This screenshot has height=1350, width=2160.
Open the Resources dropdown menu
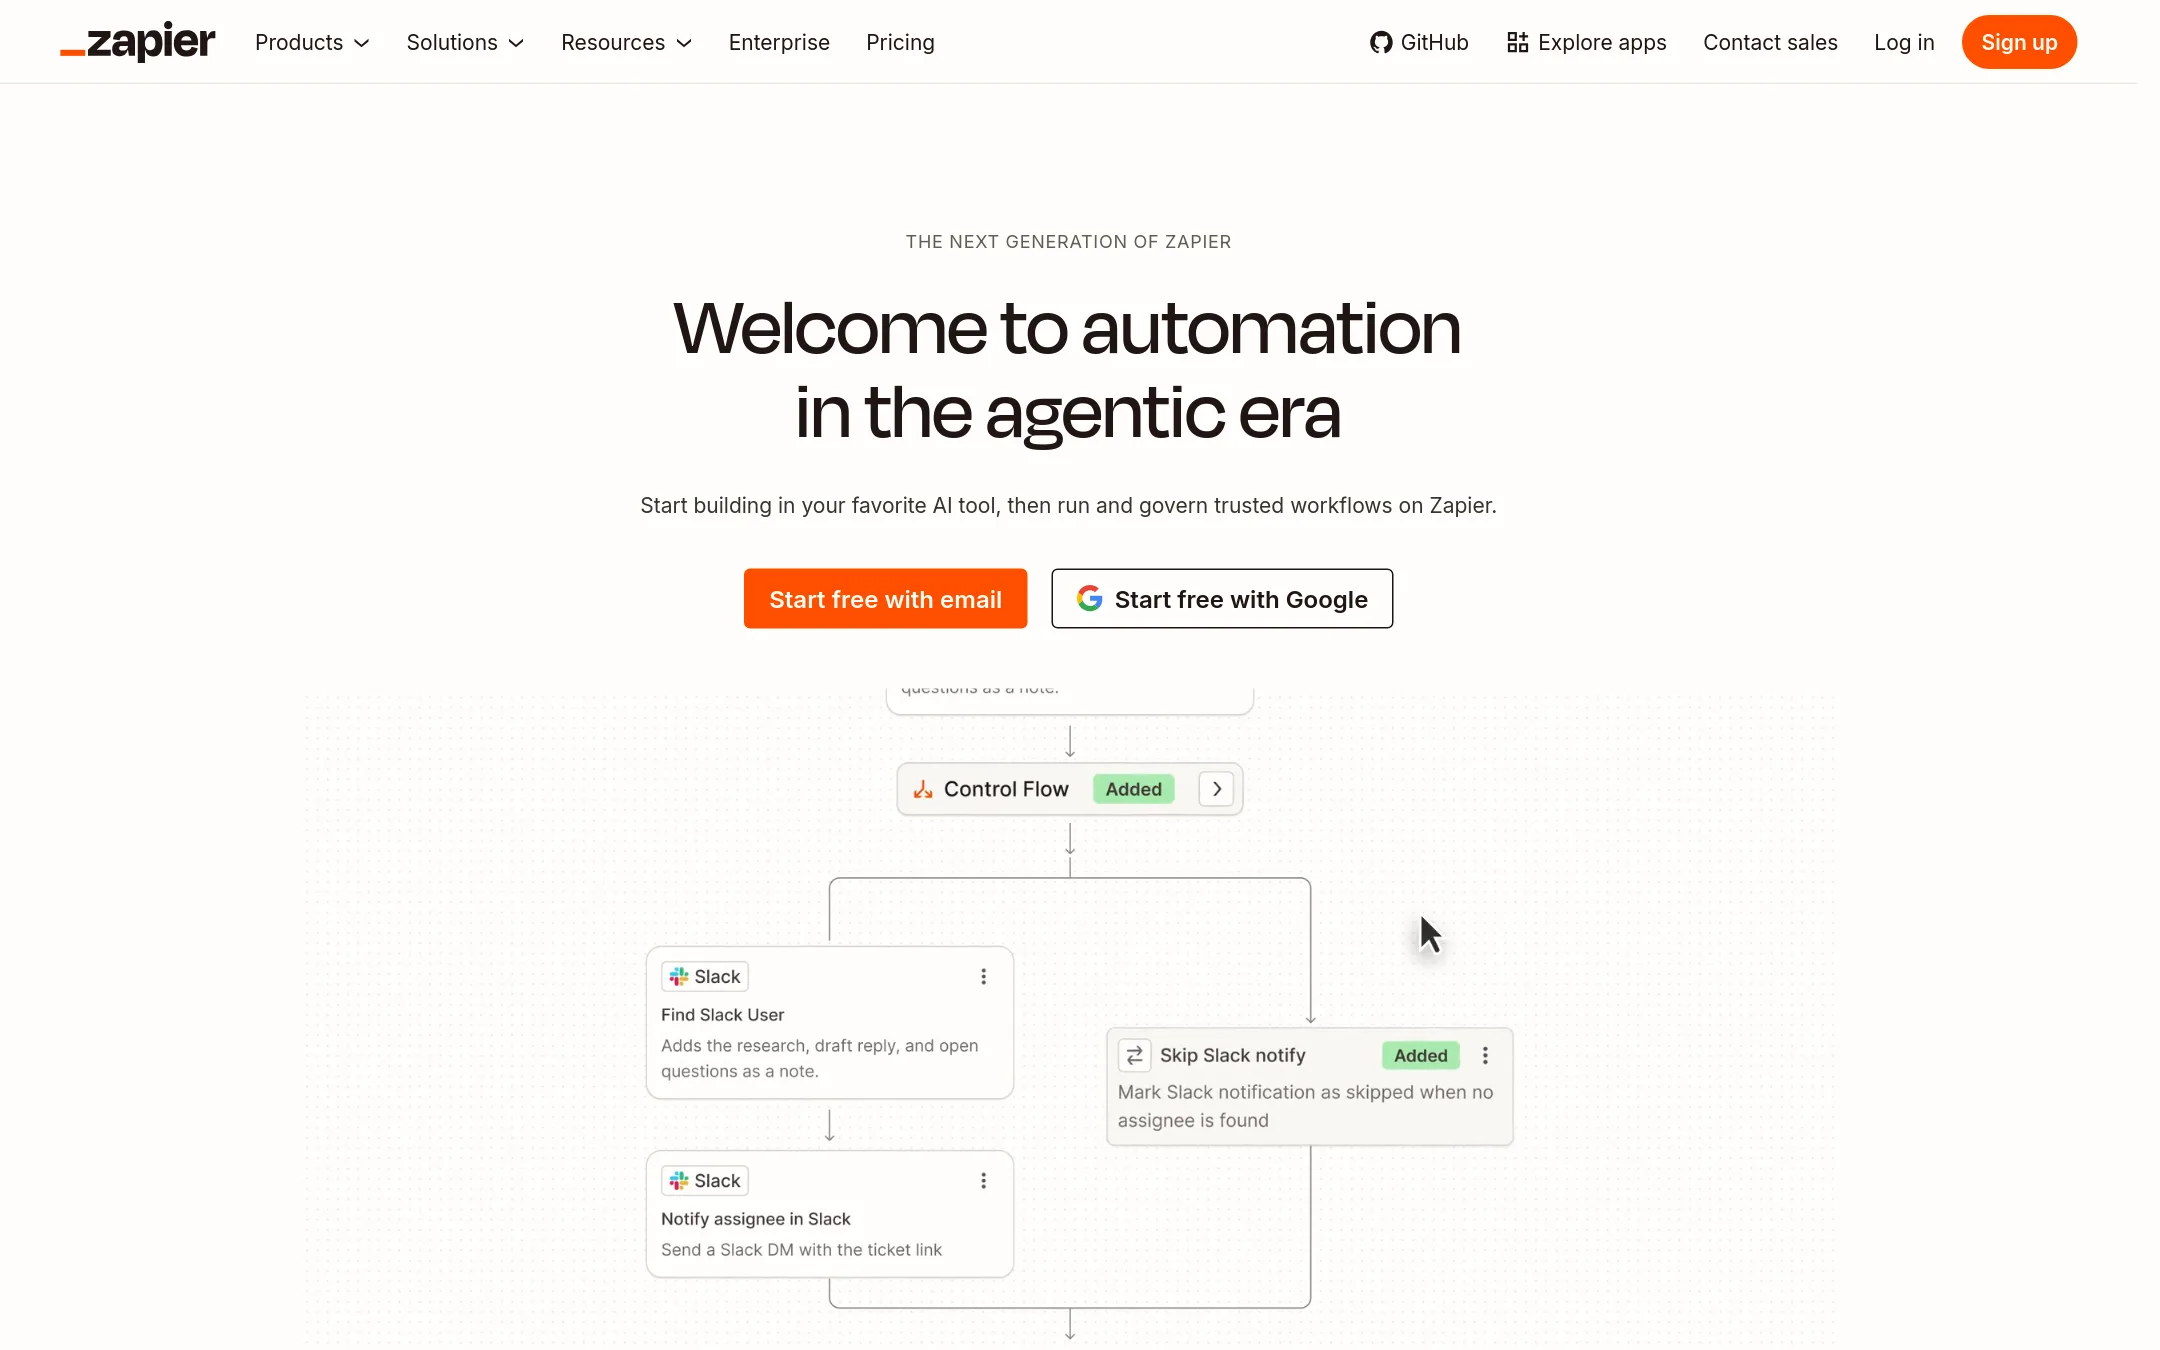coord(626,42)
